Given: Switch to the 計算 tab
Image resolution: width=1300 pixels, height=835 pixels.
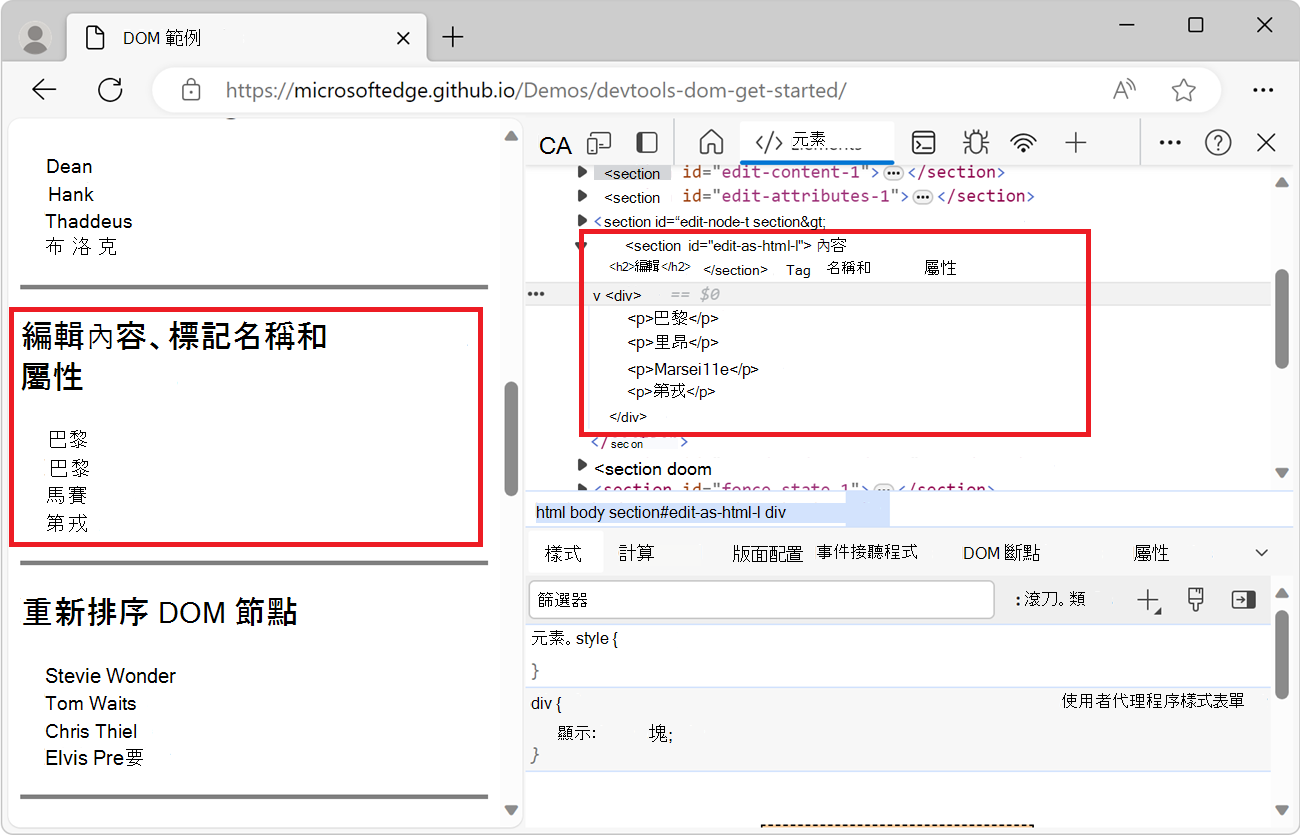Looking at the screenshot, I should pos(637,552).
